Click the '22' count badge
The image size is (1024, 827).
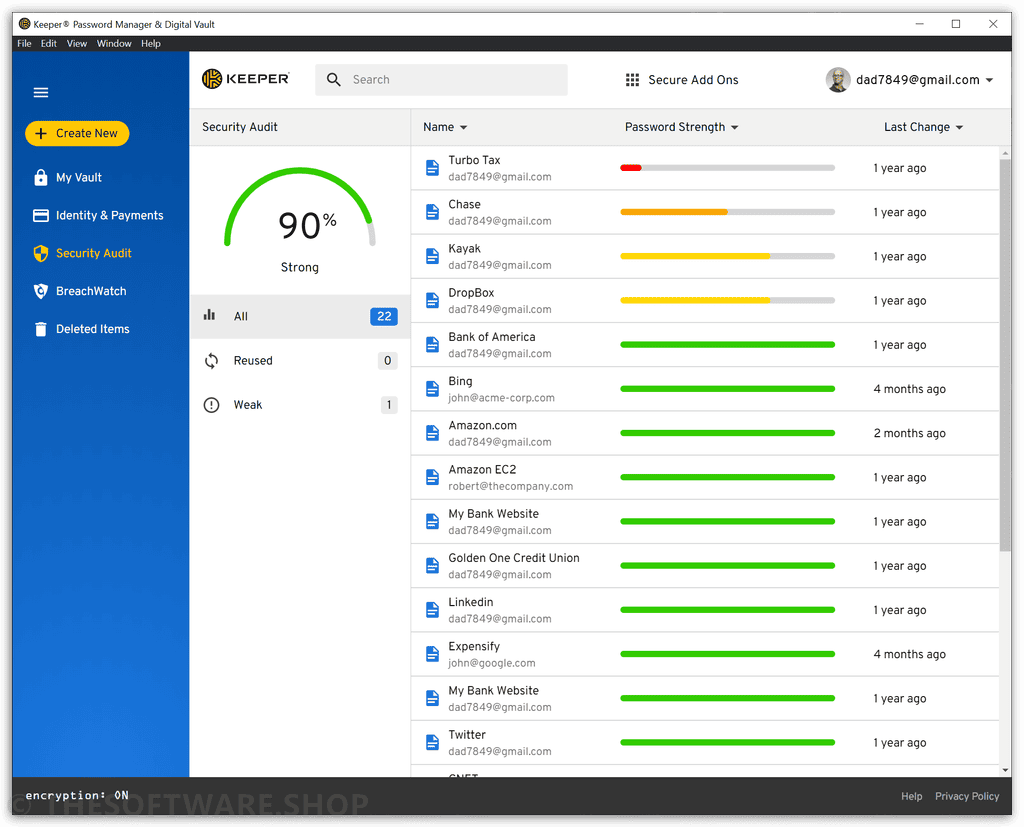pyautogui.click(x=384, y=316)
